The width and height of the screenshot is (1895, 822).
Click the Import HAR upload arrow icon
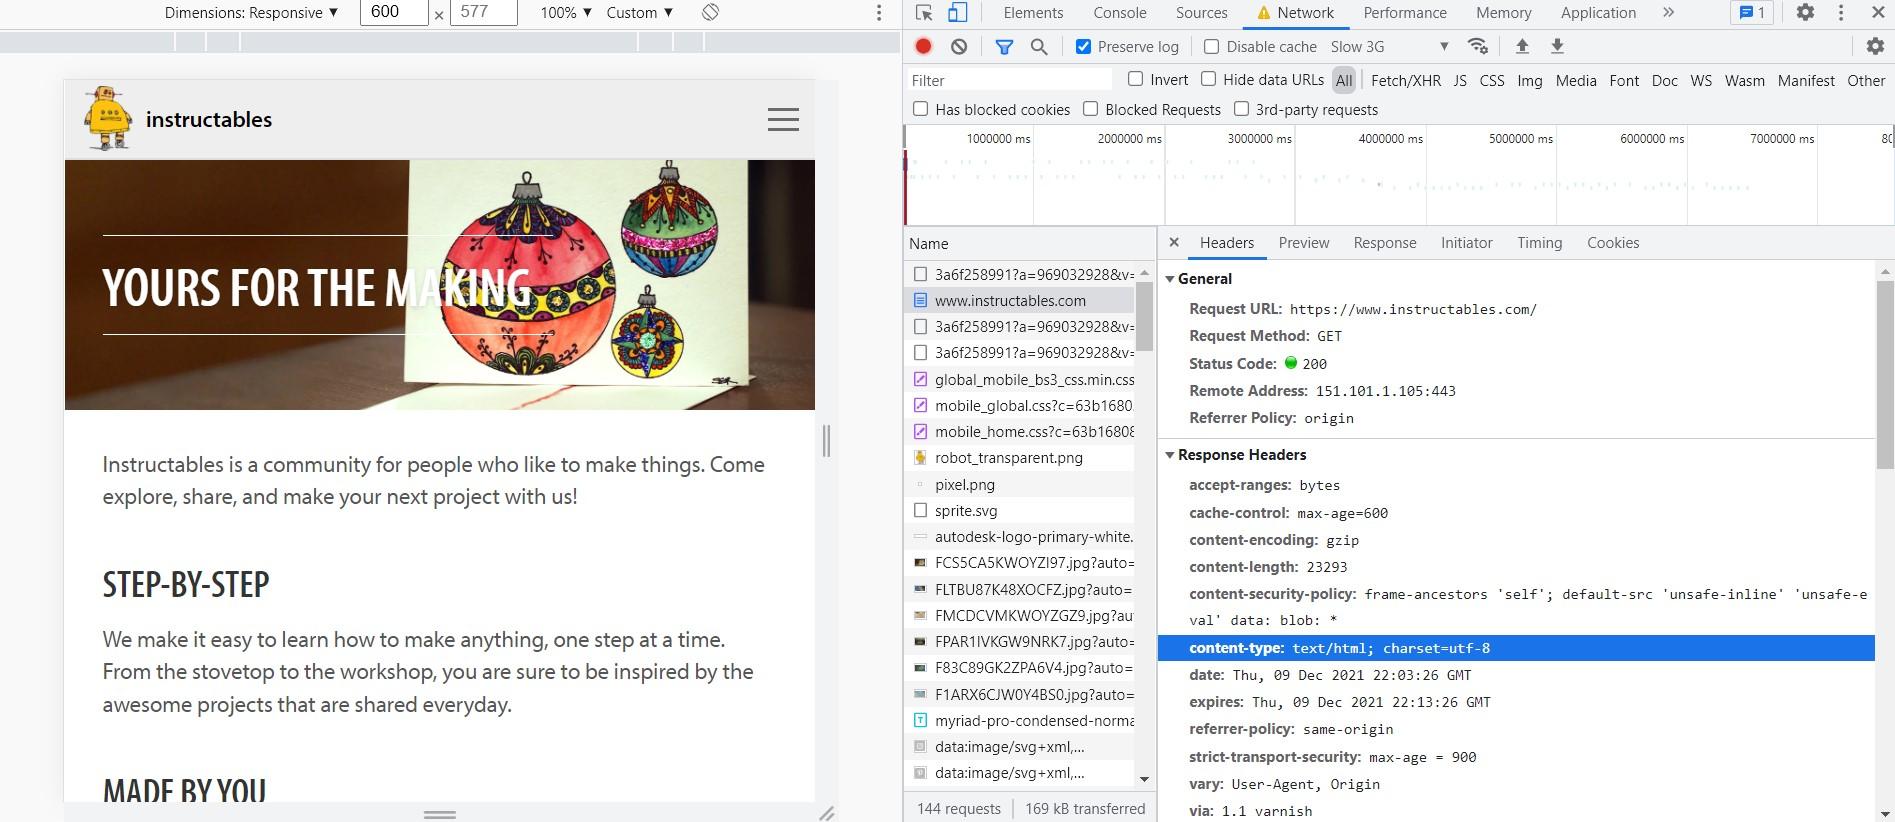click(x=1522, y=46)
